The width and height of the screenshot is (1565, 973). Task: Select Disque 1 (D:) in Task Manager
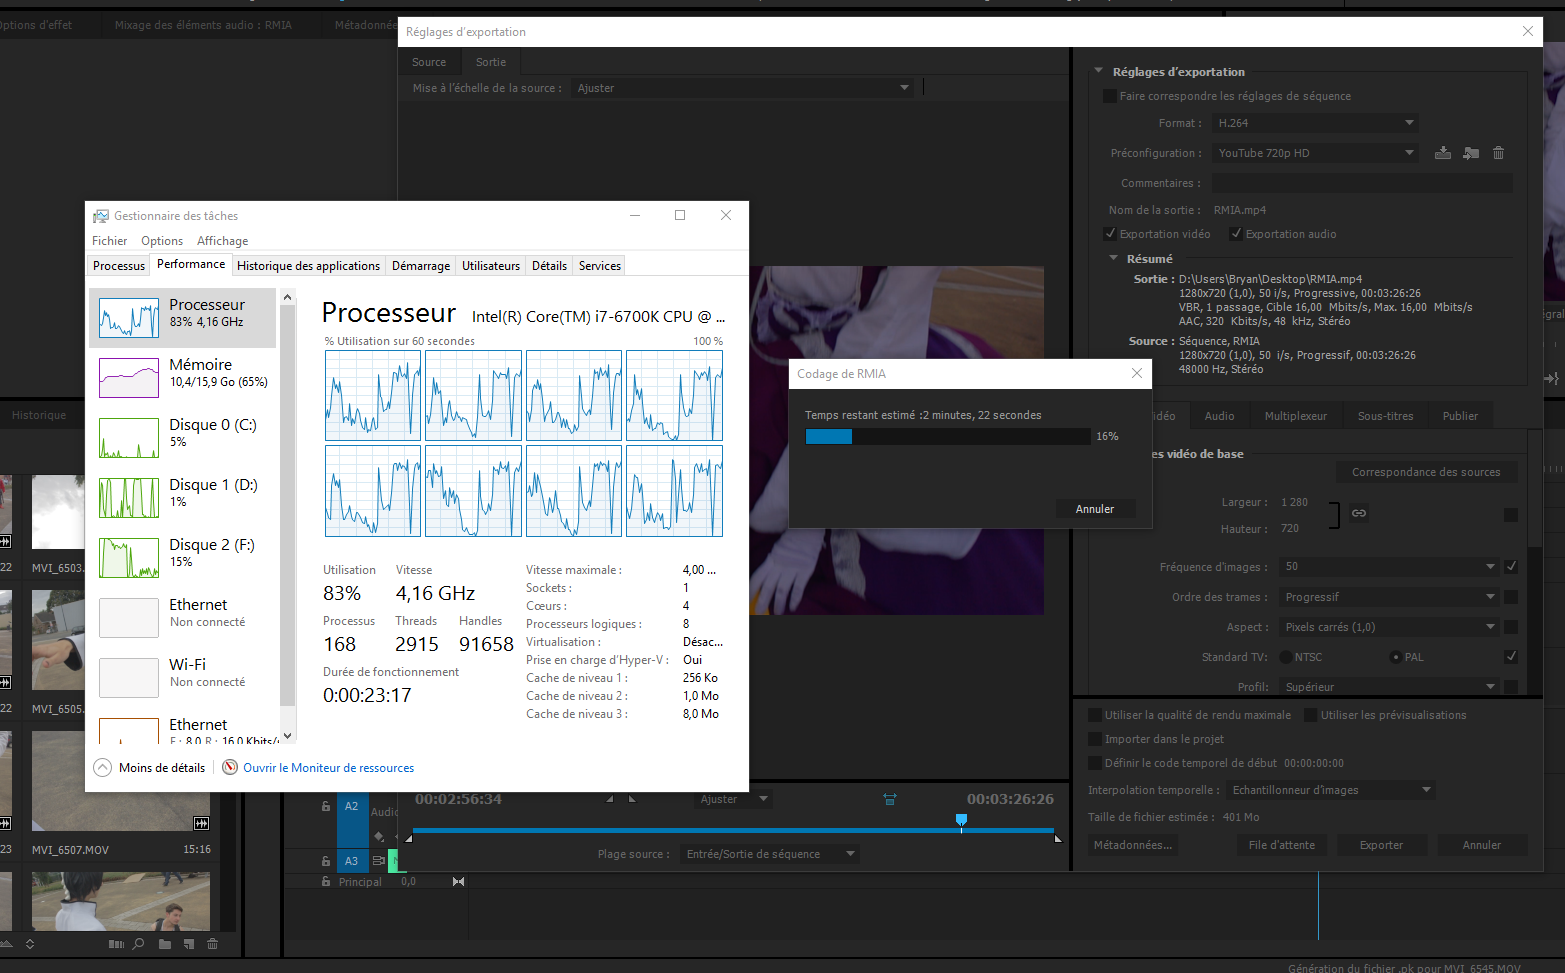click(183, 498)
